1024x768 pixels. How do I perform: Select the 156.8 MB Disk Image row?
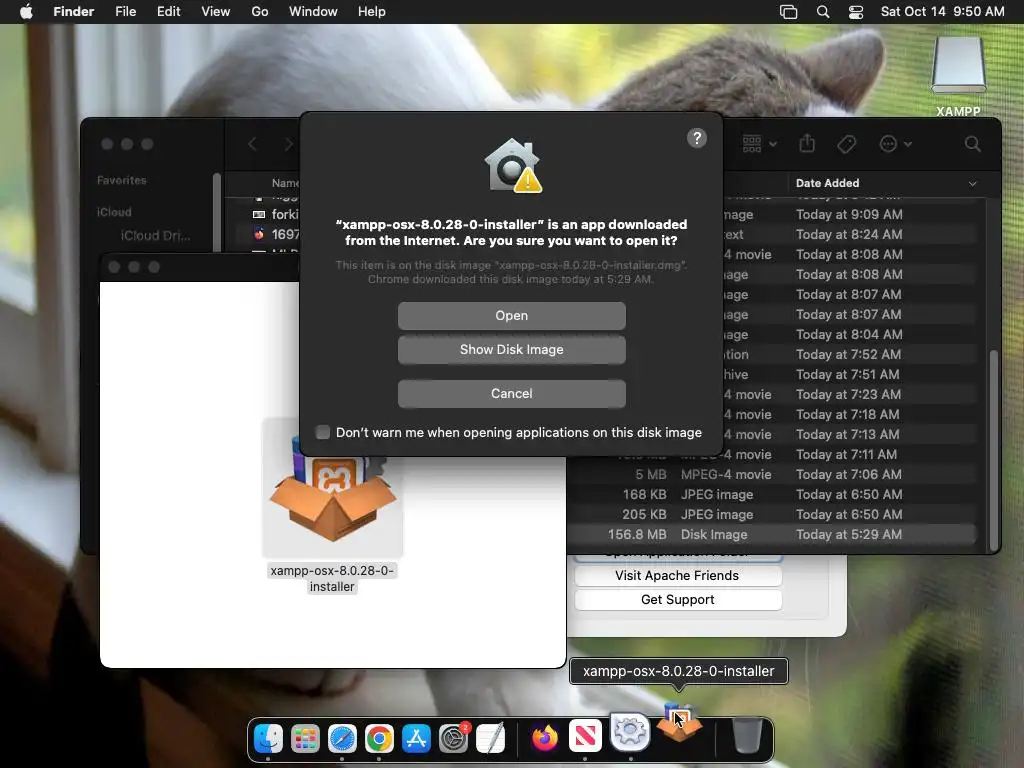(x=771, y=534)
